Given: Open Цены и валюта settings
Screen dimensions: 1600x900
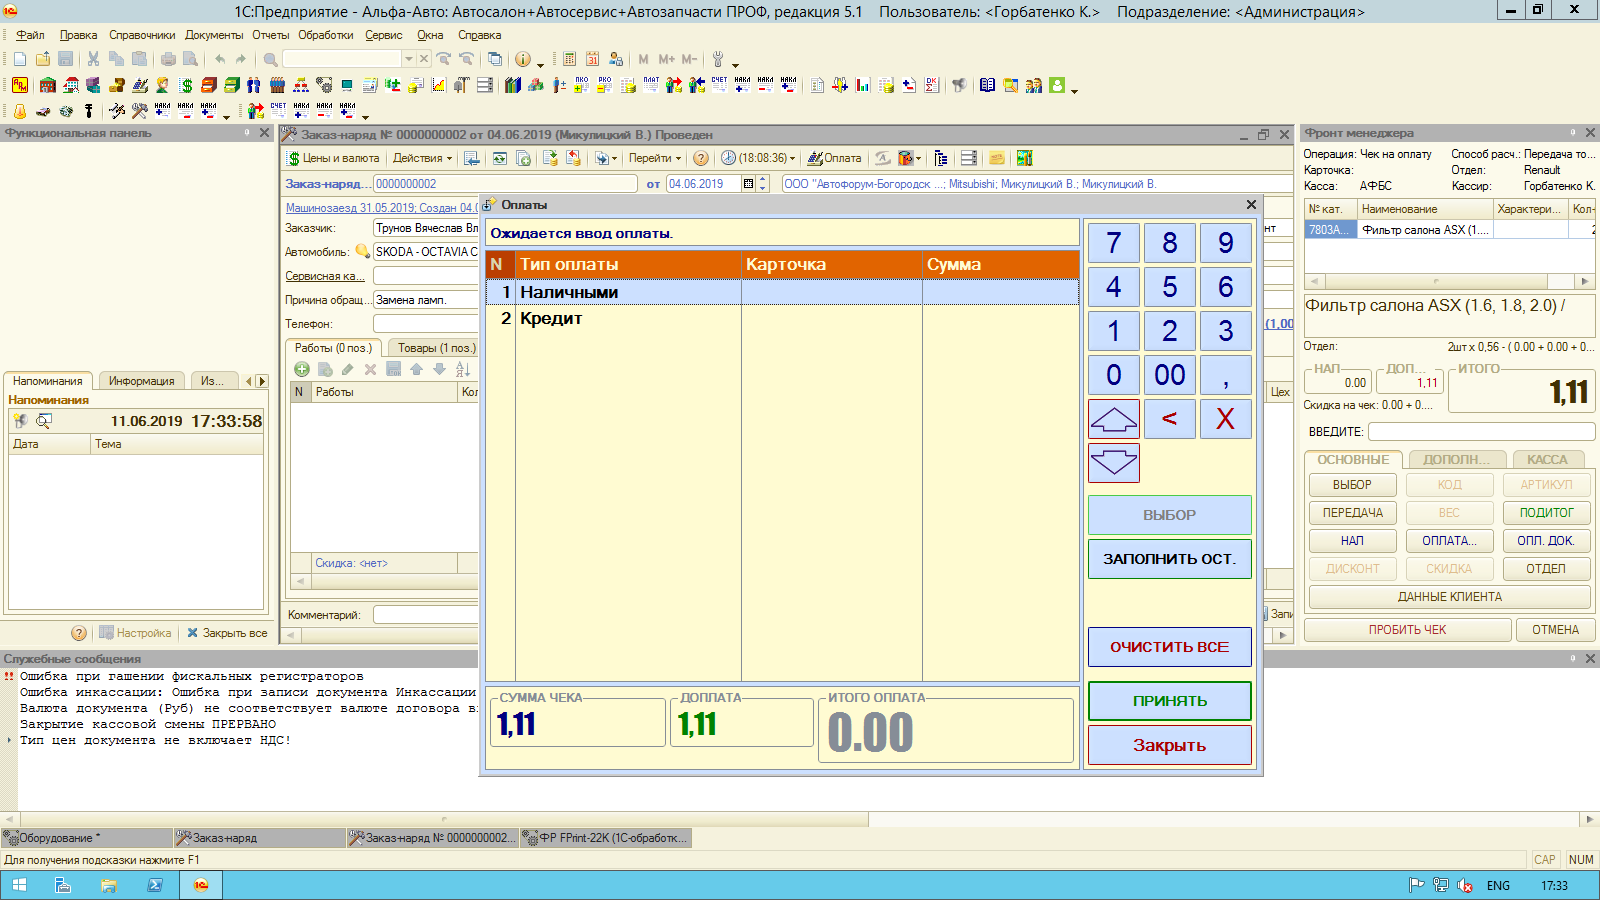Looking at the screenshot, I should 333,158.
